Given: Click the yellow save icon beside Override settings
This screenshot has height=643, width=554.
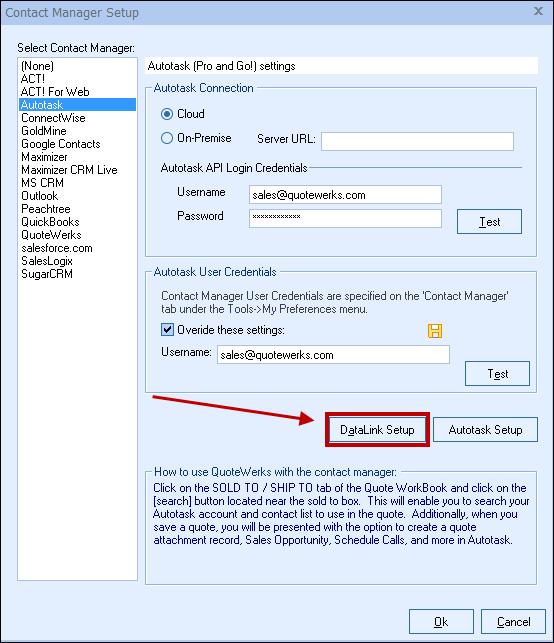Looking at the screenshot, I should click(x=435, y=331).
